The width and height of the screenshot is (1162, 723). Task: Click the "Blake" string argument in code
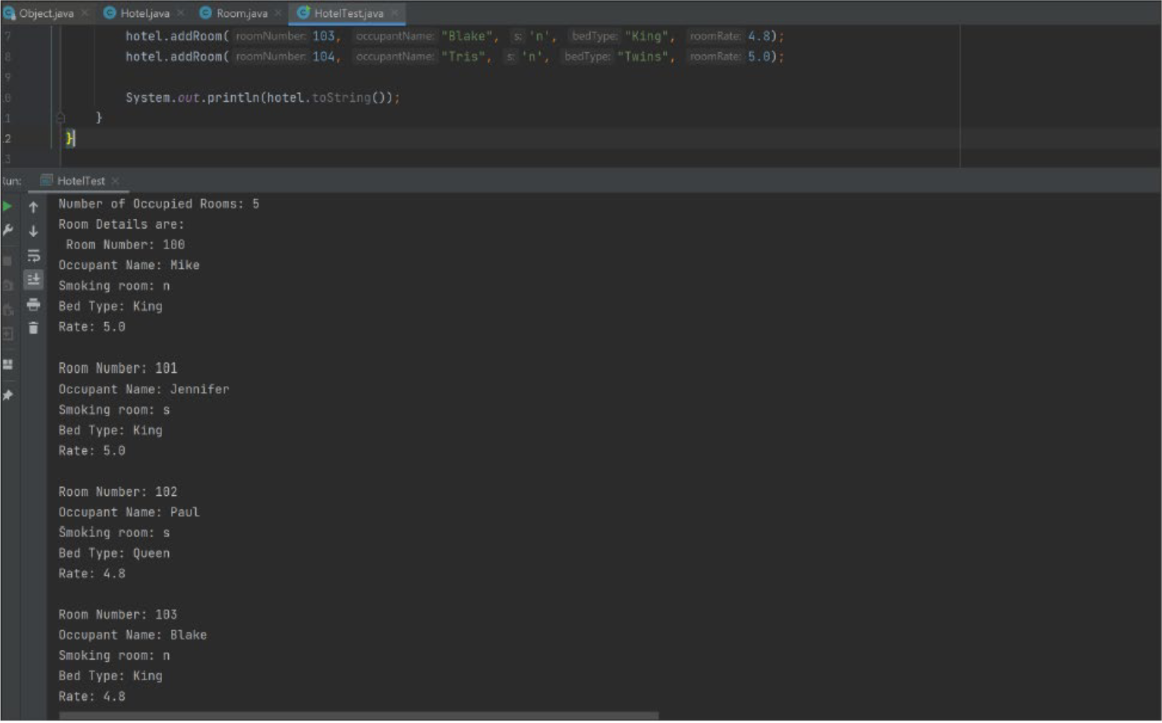tap(469, 36)
